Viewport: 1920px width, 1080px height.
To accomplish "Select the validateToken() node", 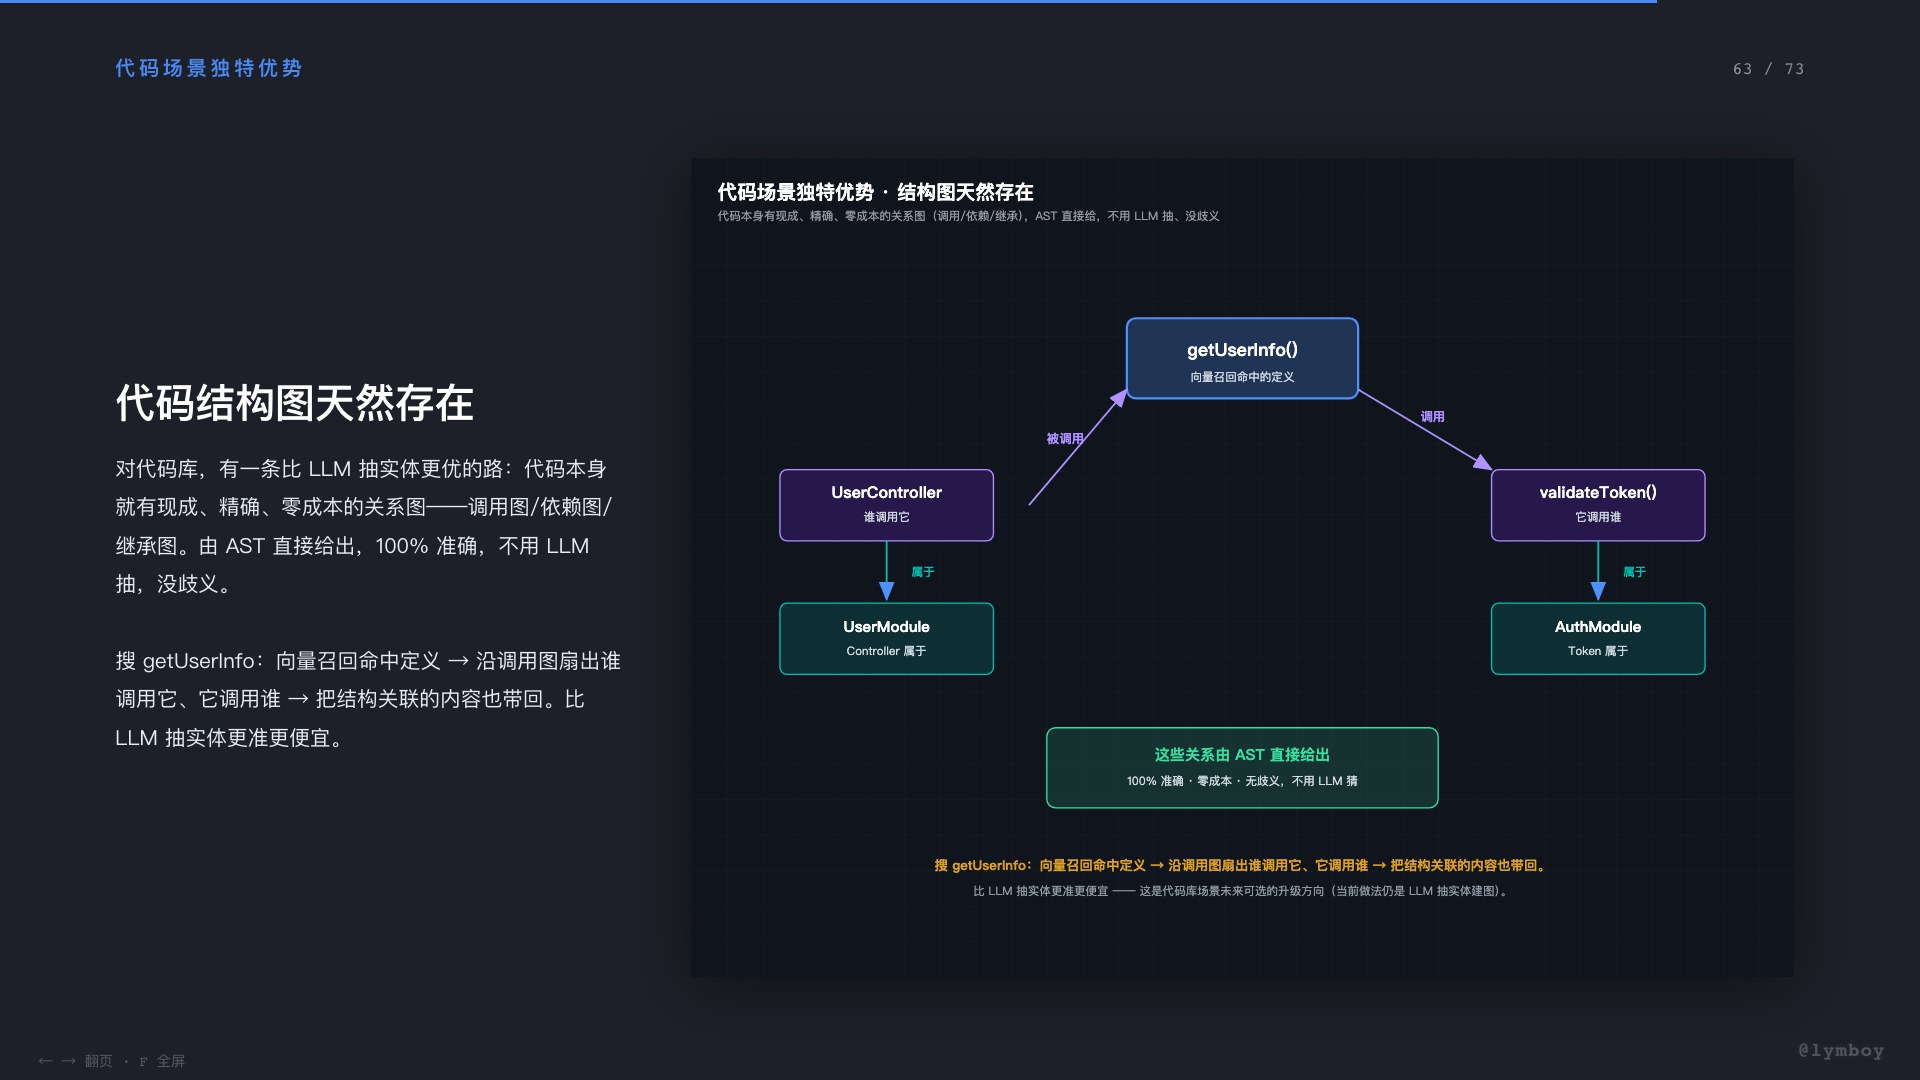I will [x=1598, y=505].
